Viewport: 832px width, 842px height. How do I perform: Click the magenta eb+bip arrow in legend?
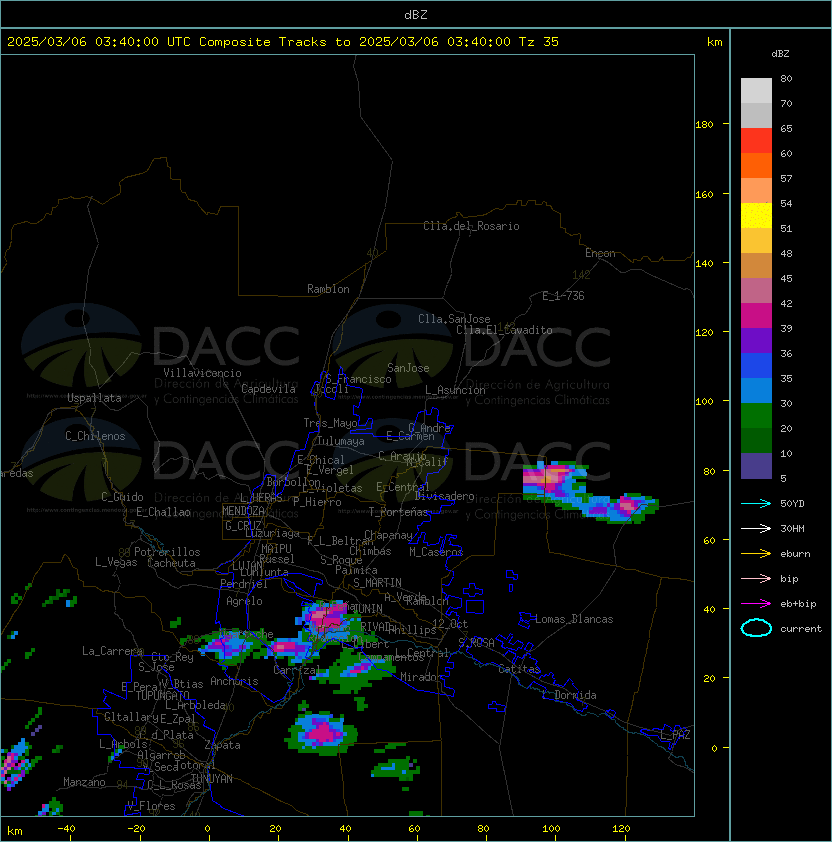(756, 604)
